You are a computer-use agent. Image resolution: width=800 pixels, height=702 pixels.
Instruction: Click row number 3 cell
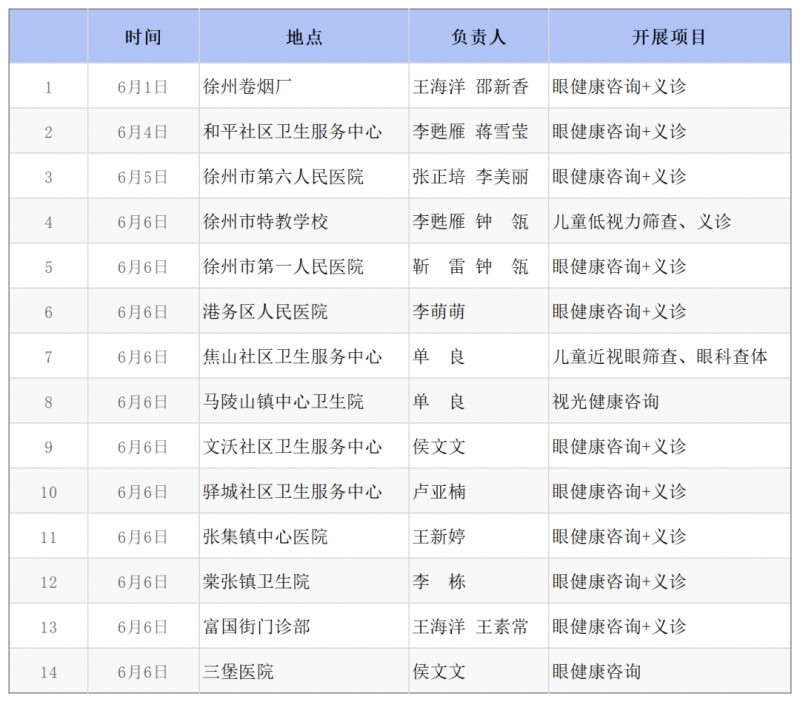coord(48,177)
